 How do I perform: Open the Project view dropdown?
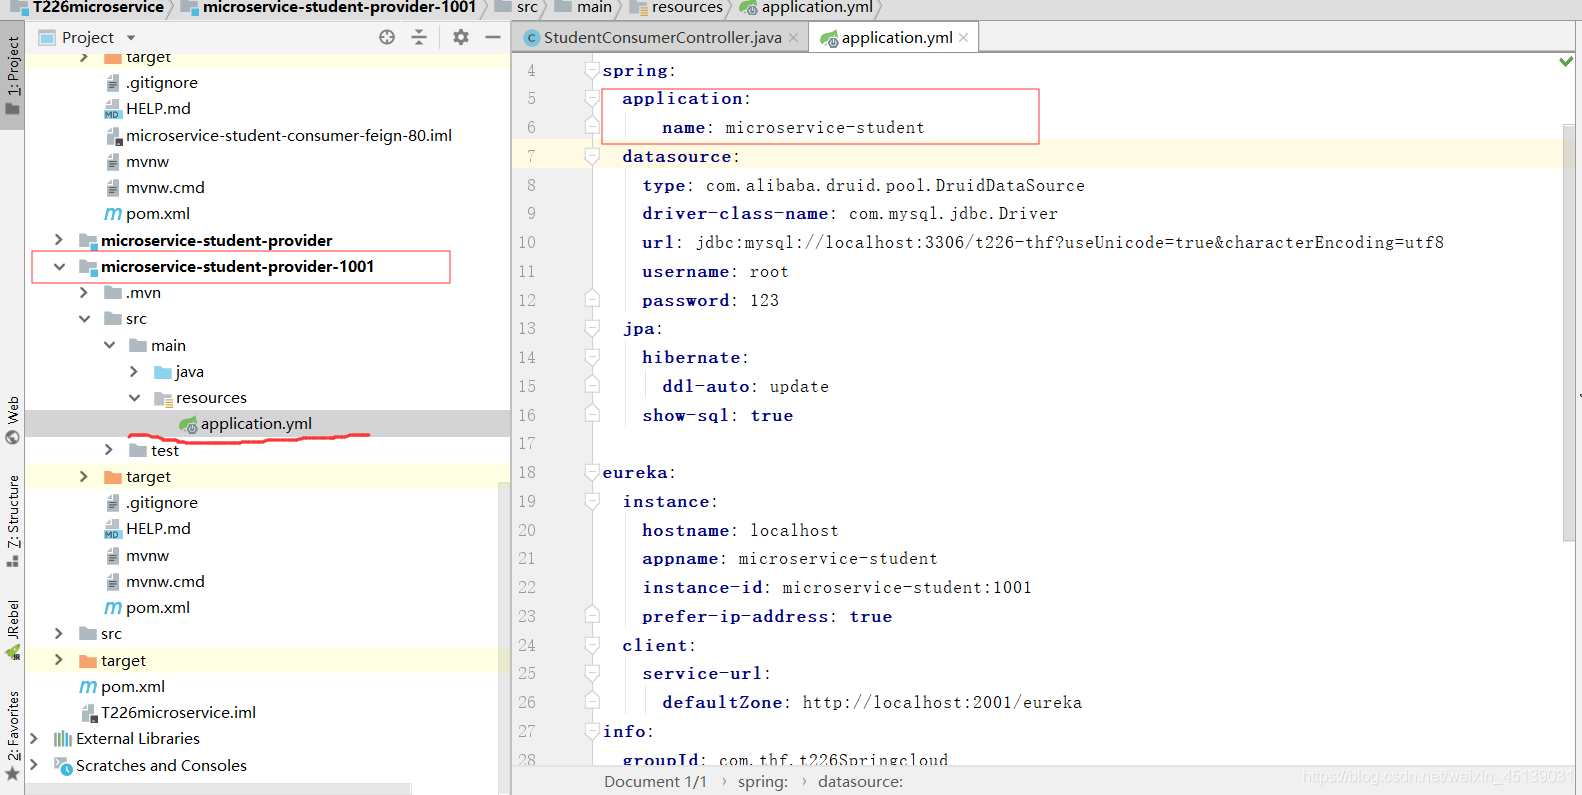point(131,38)
